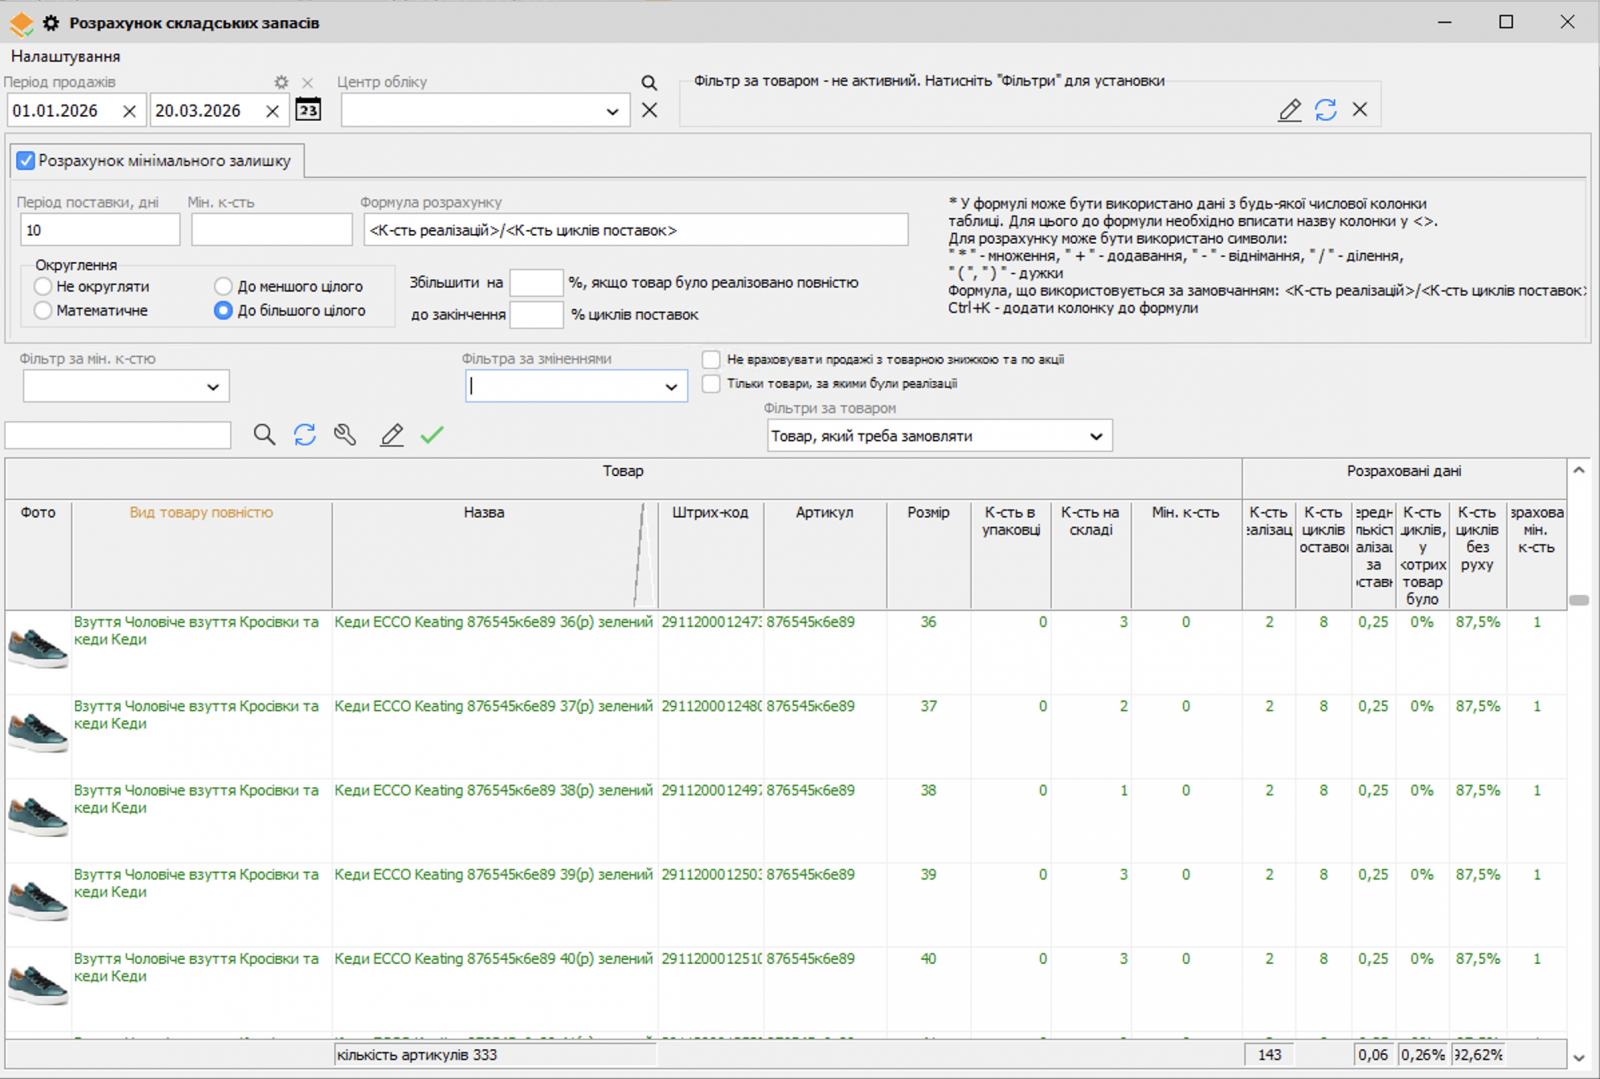
Task: Click the pencil edit icon in product filter panel
Action: point(1290,110)
